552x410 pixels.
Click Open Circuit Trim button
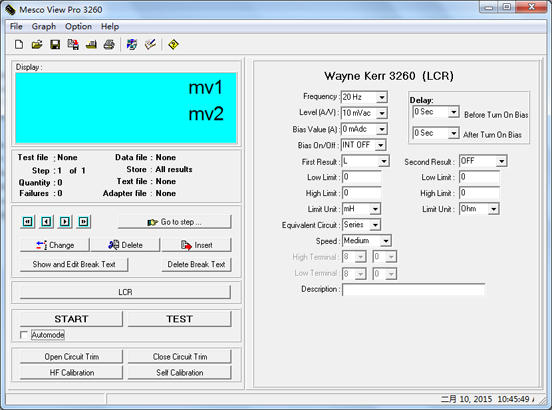pyautogui.click(x=71, y=357)
